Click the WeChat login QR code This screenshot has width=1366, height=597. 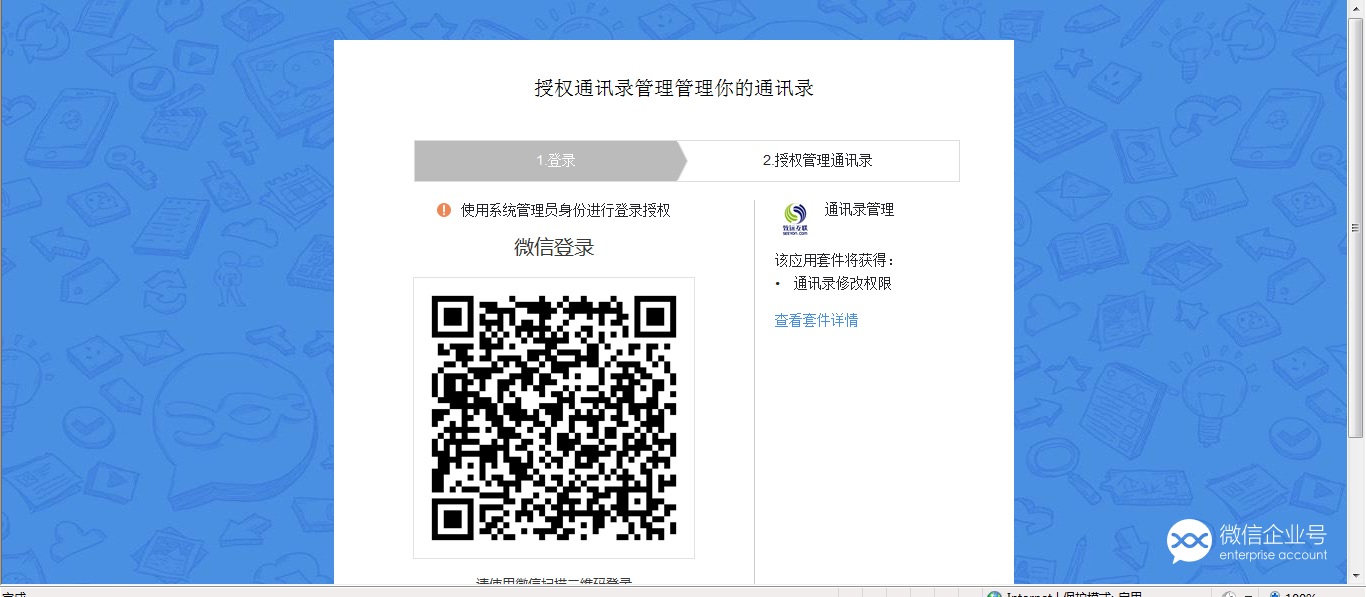tap(554, 418)
